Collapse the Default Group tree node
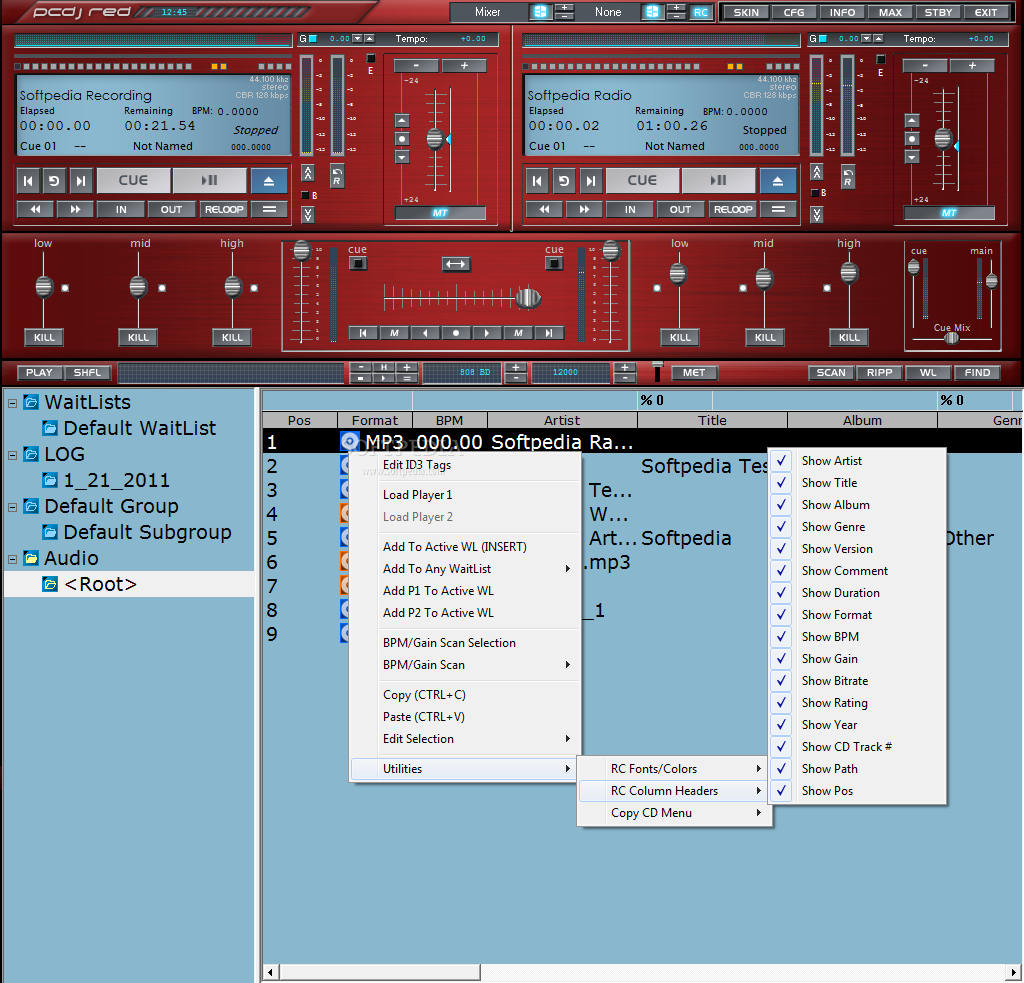Viewport: 1024px width, 983px height. pyautogui.click(x=12, y=507)
